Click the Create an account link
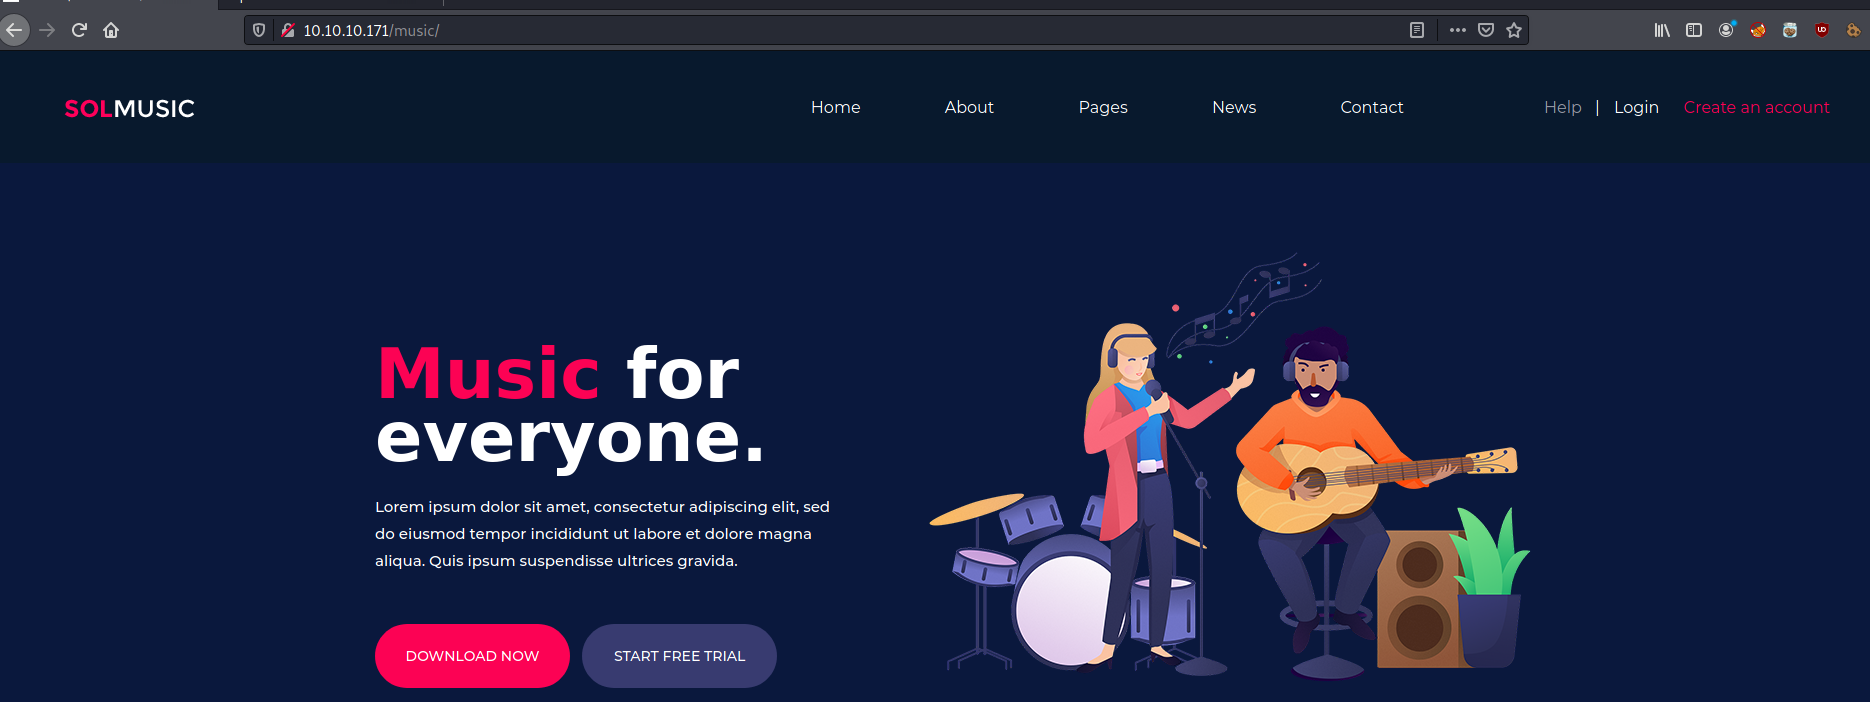 pos(1757,107)
